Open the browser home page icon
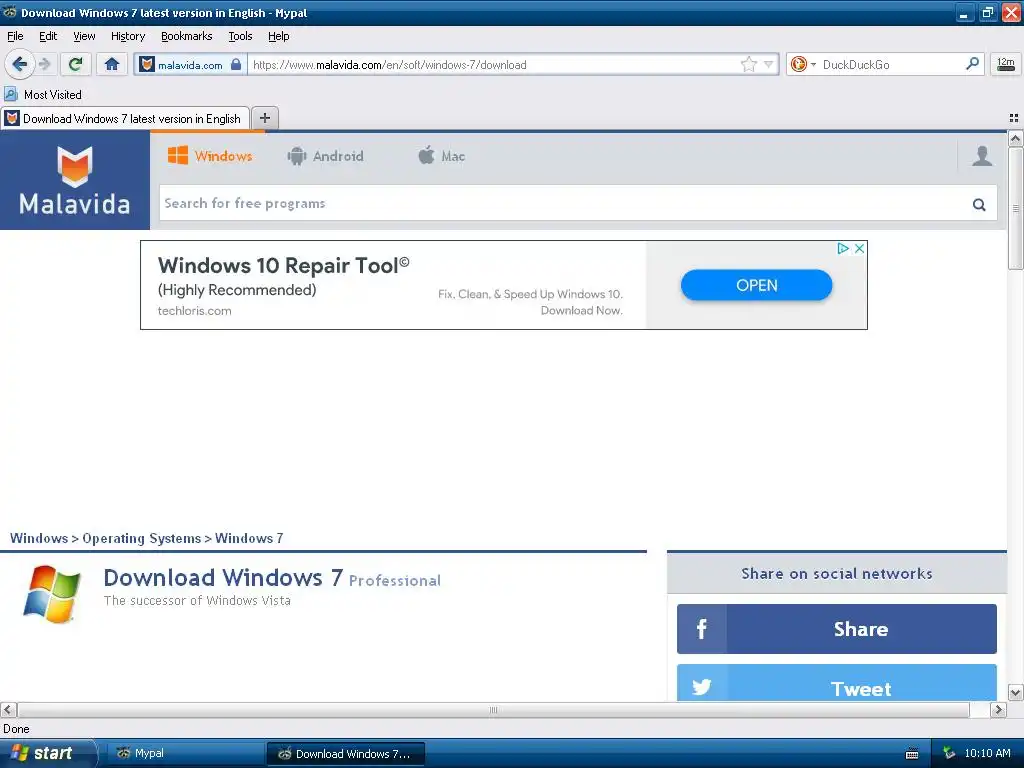The height and width of the screenshot is (768, 1024). [112, 64]
